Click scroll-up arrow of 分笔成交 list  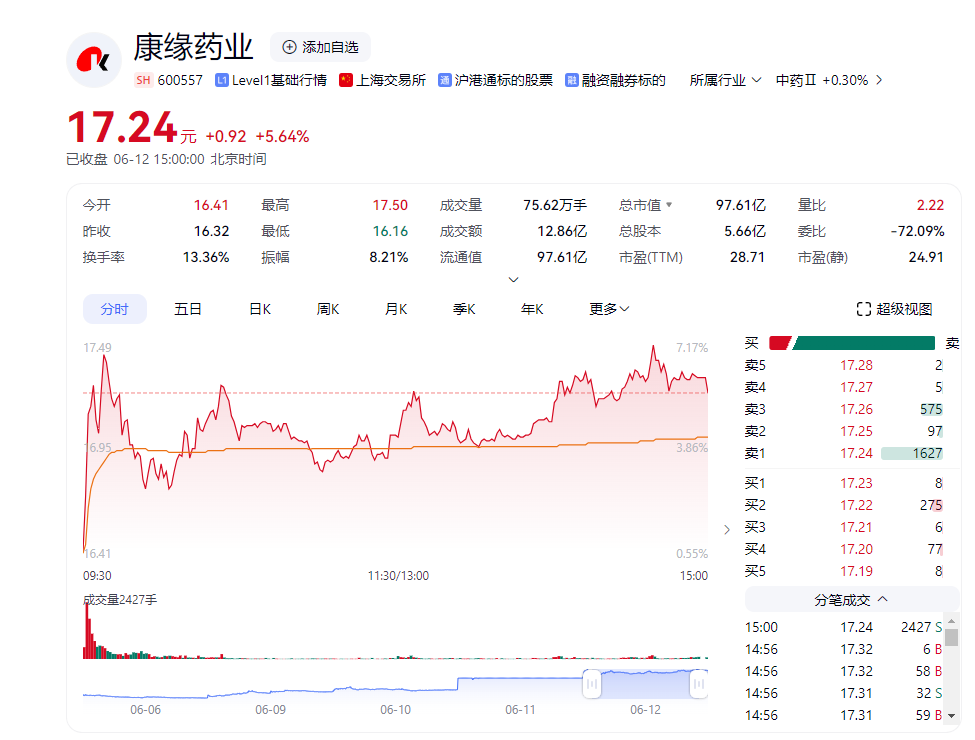click(951, 621)
